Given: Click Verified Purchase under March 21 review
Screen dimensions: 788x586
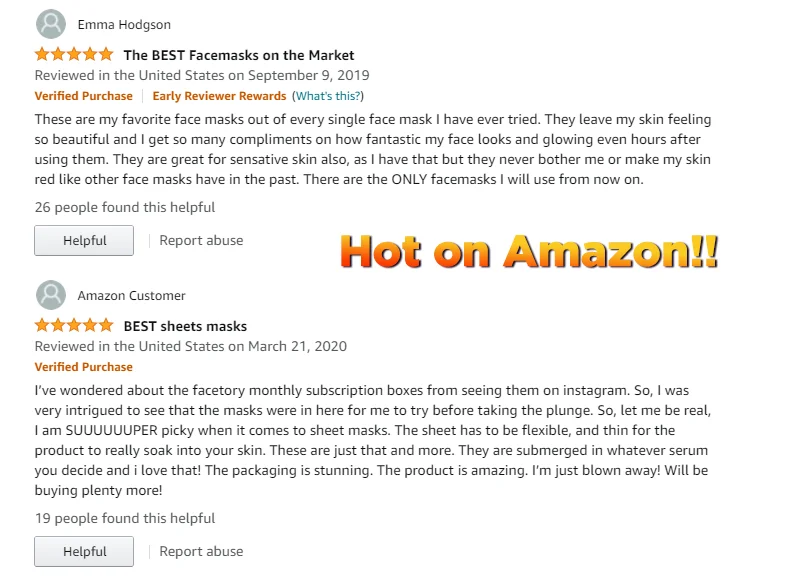Looking at the screenshot, I should tap(83, 367).
